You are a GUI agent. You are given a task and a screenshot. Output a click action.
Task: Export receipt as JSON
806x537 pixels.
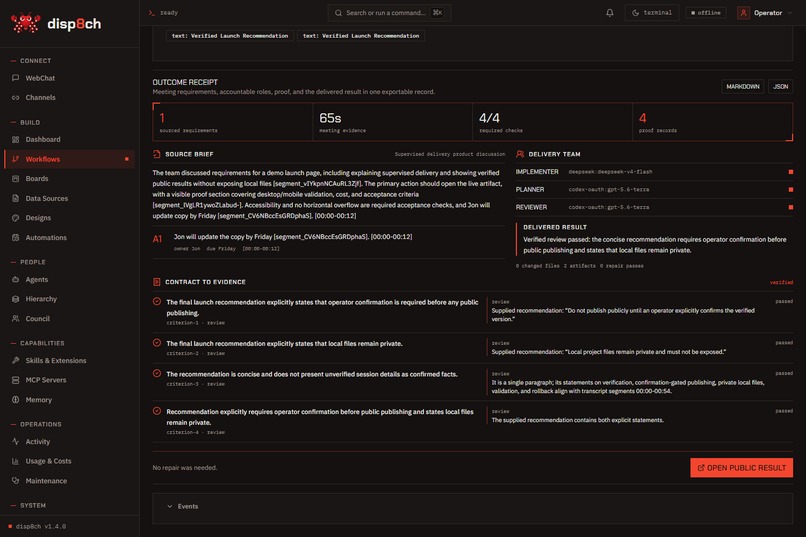click(x=780, y=87)
